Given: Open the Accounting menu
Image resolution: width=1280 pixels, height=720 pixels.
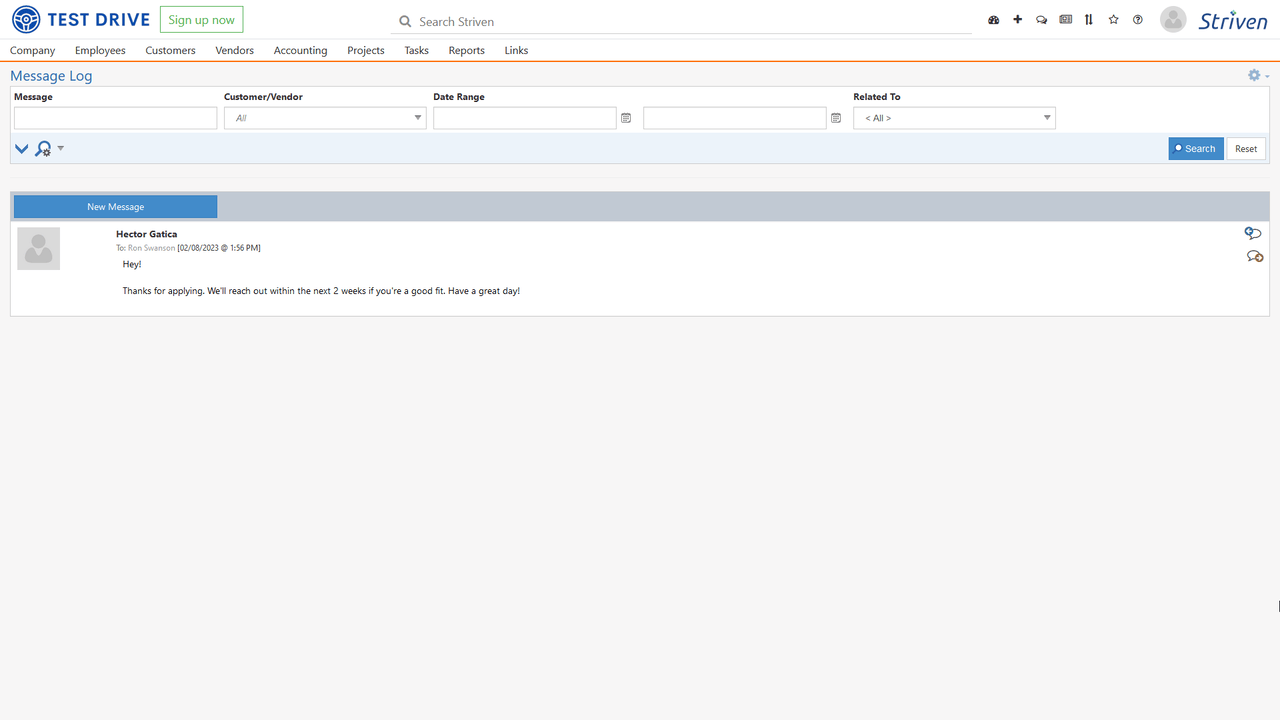Looking at the screenshot, I should coord(300,50).
